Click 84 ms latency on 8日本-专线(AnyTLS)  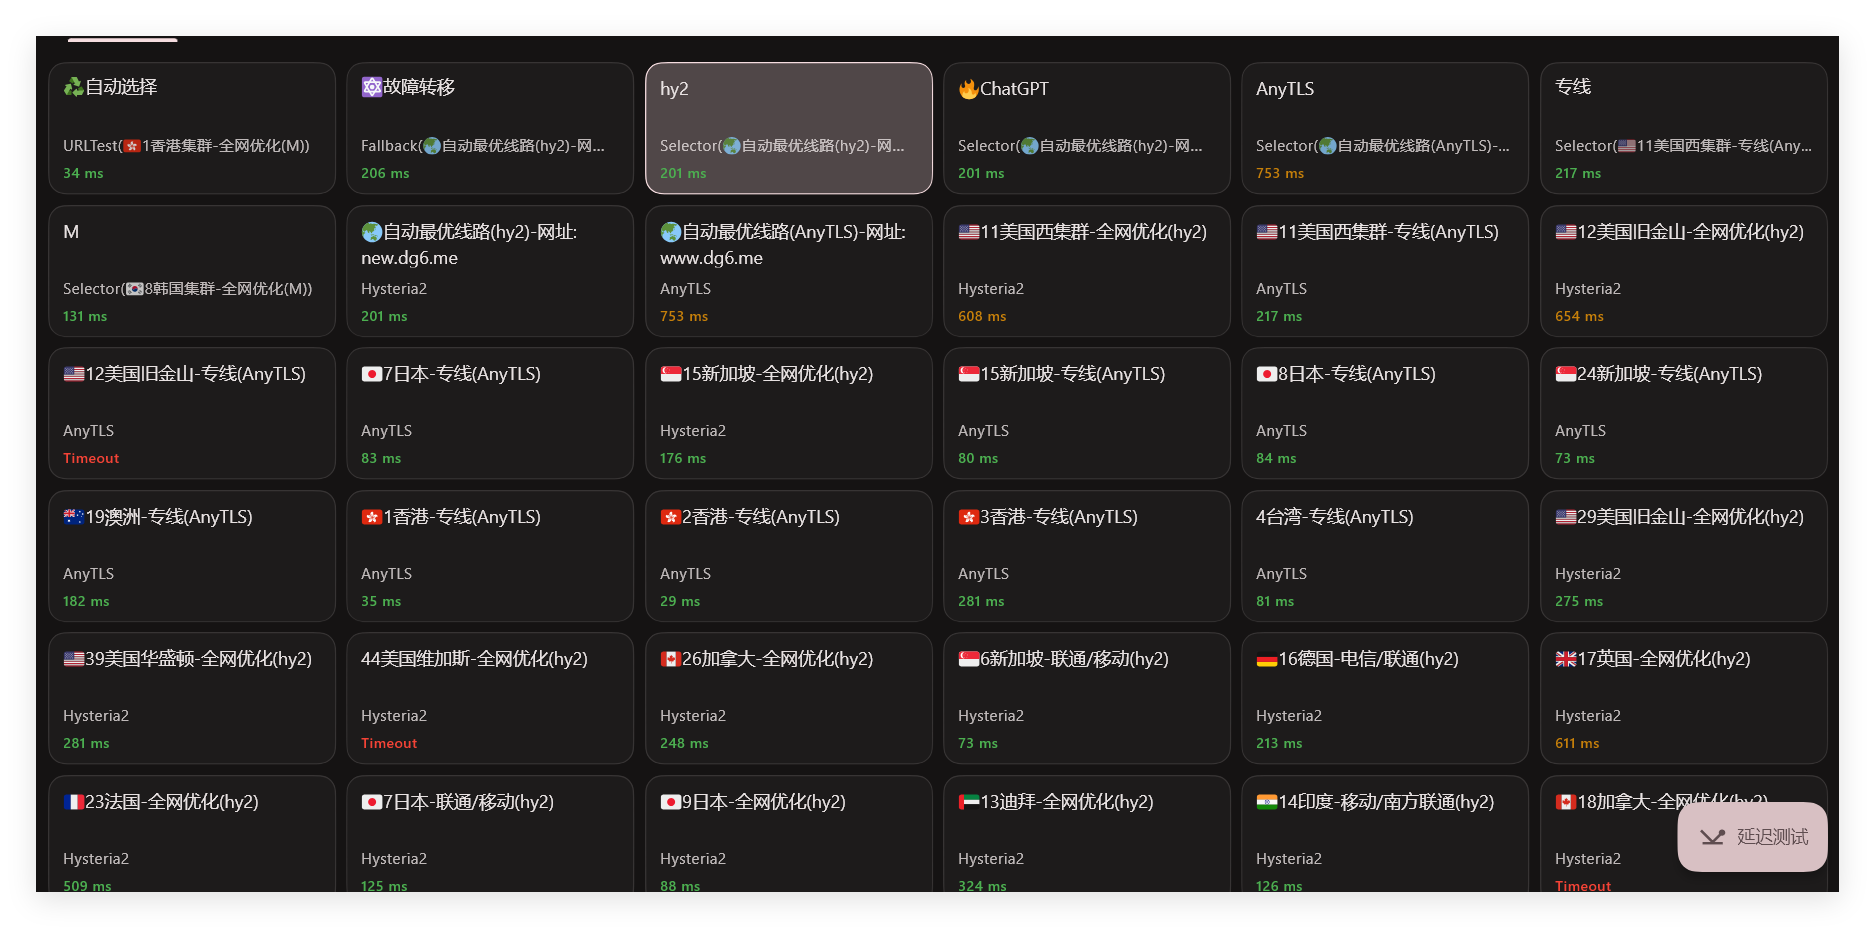[x=1276, y=458]
